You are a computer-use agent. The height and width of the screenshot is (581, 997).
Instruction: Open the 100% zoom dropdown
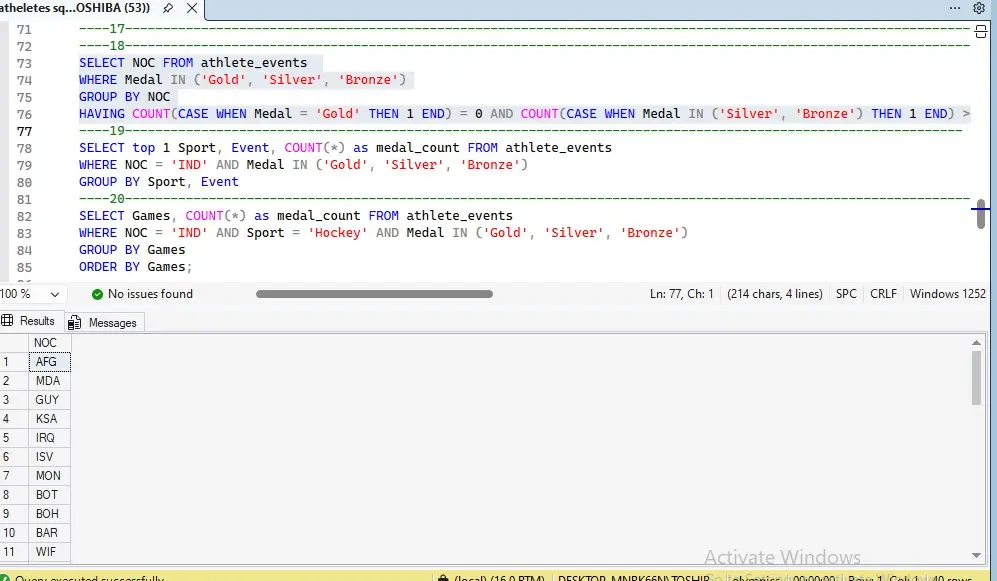[30, 293]
